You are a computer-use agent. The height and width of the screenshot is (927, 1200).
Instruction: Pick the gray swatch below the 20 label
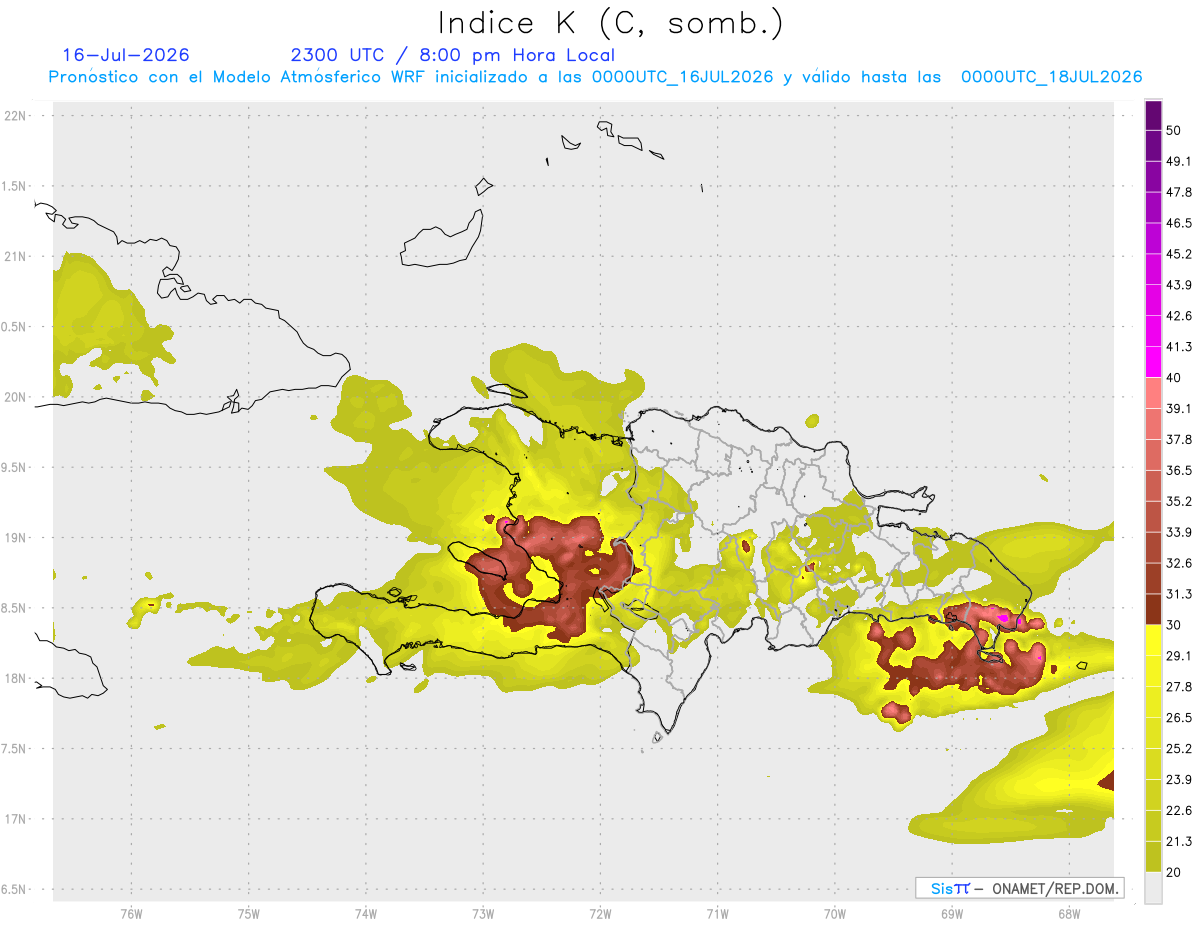[x=1153, y=888]
